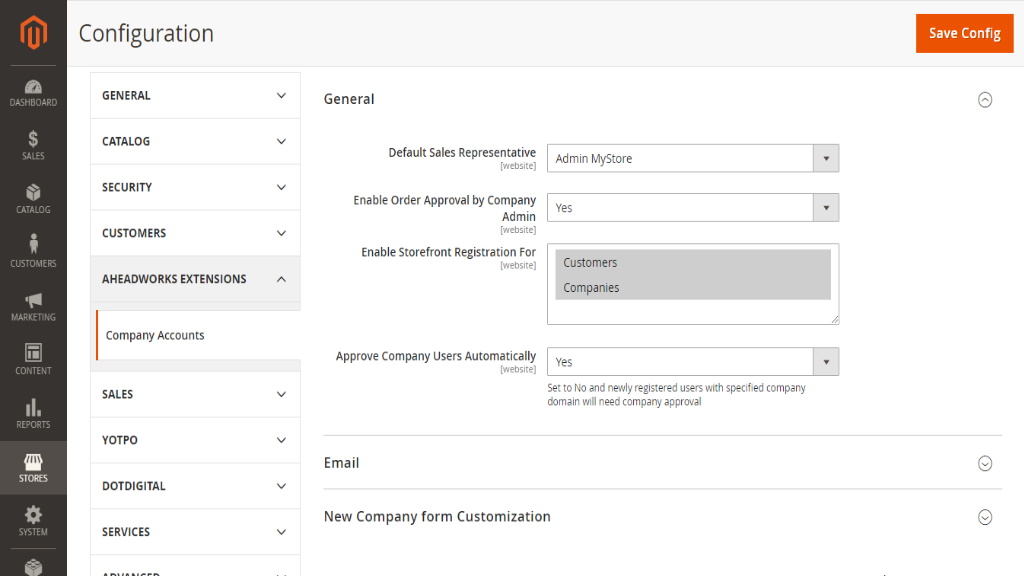Select Companies in the registration multiselect
The height and width of the screenshot is (576, 1024).
click(693, 287)
